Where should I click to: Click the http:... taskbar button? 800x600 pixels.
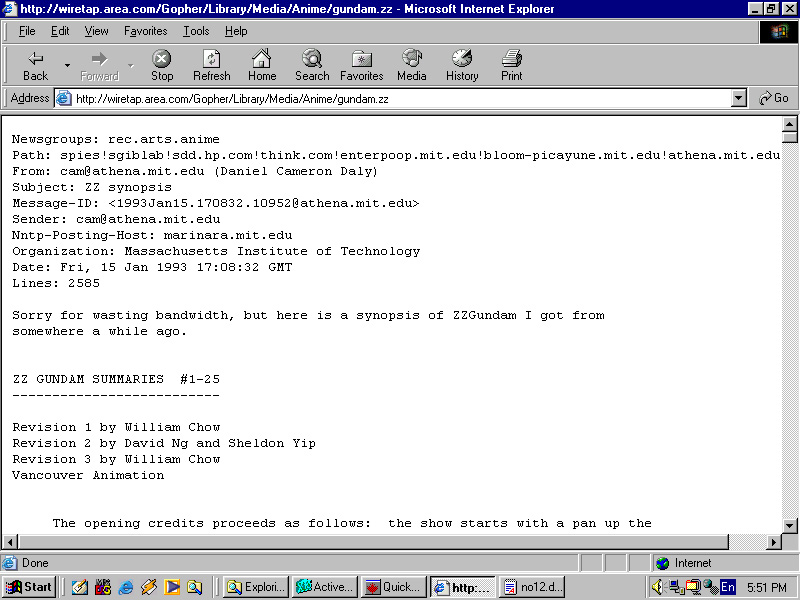pos(463,587)
